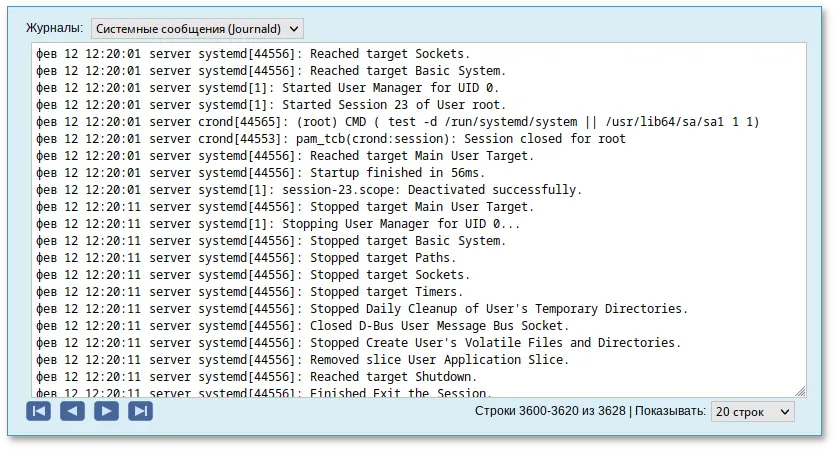Screen dimensions: 835x450
Task: Click 'Reached target Sockets' first log line
Action: pos(253,54)
